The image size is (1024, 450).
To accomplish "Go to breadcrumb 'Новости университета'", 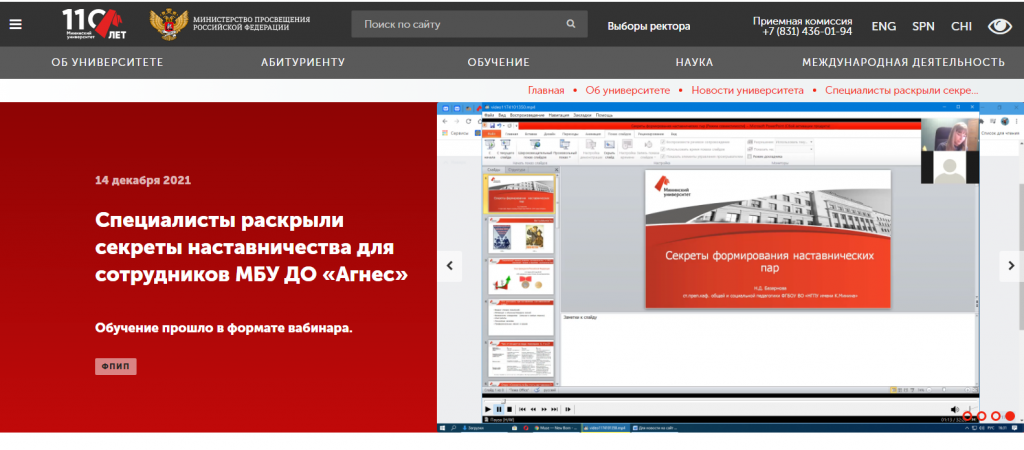I will [748, 90].
